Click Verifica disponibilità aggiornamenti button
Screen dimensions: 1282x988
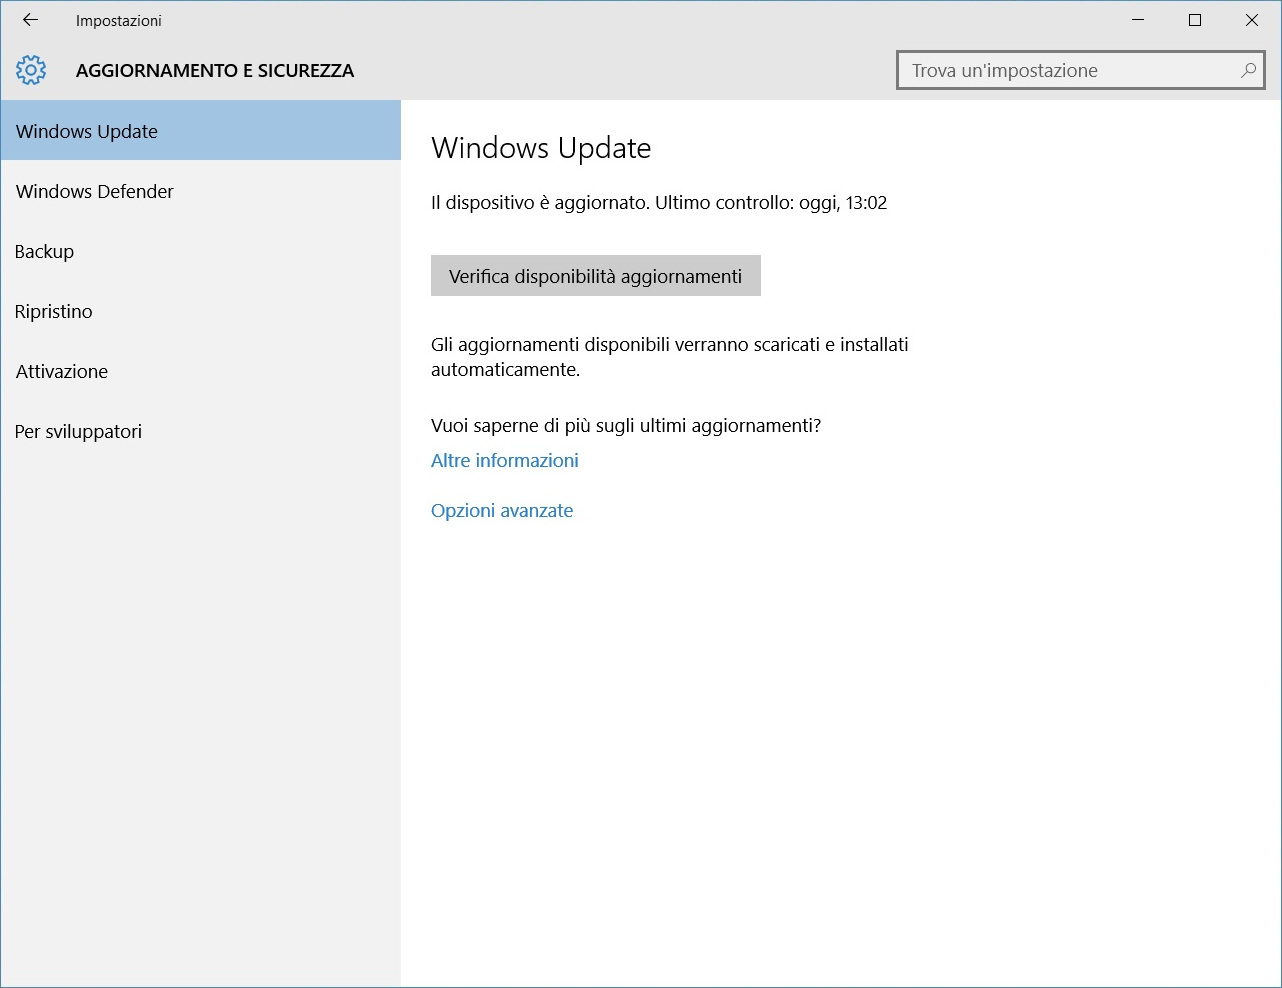(x=596, y=276)
